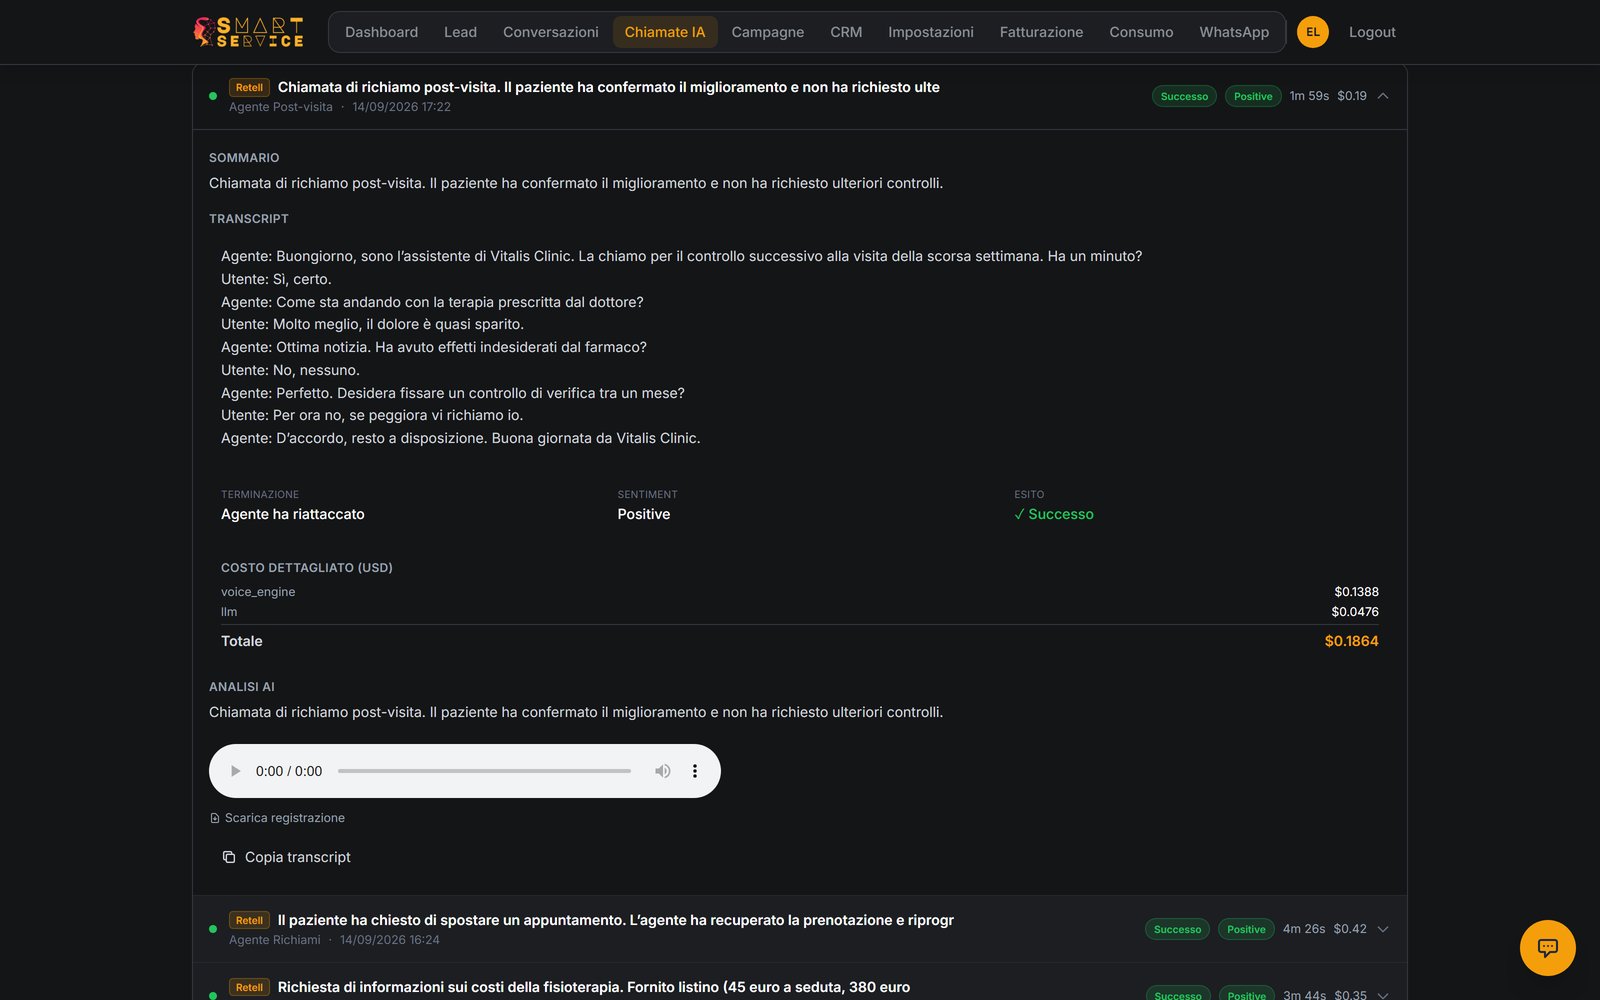
Task: Click the Sentiment Positive value
Action: click(643, 514)
